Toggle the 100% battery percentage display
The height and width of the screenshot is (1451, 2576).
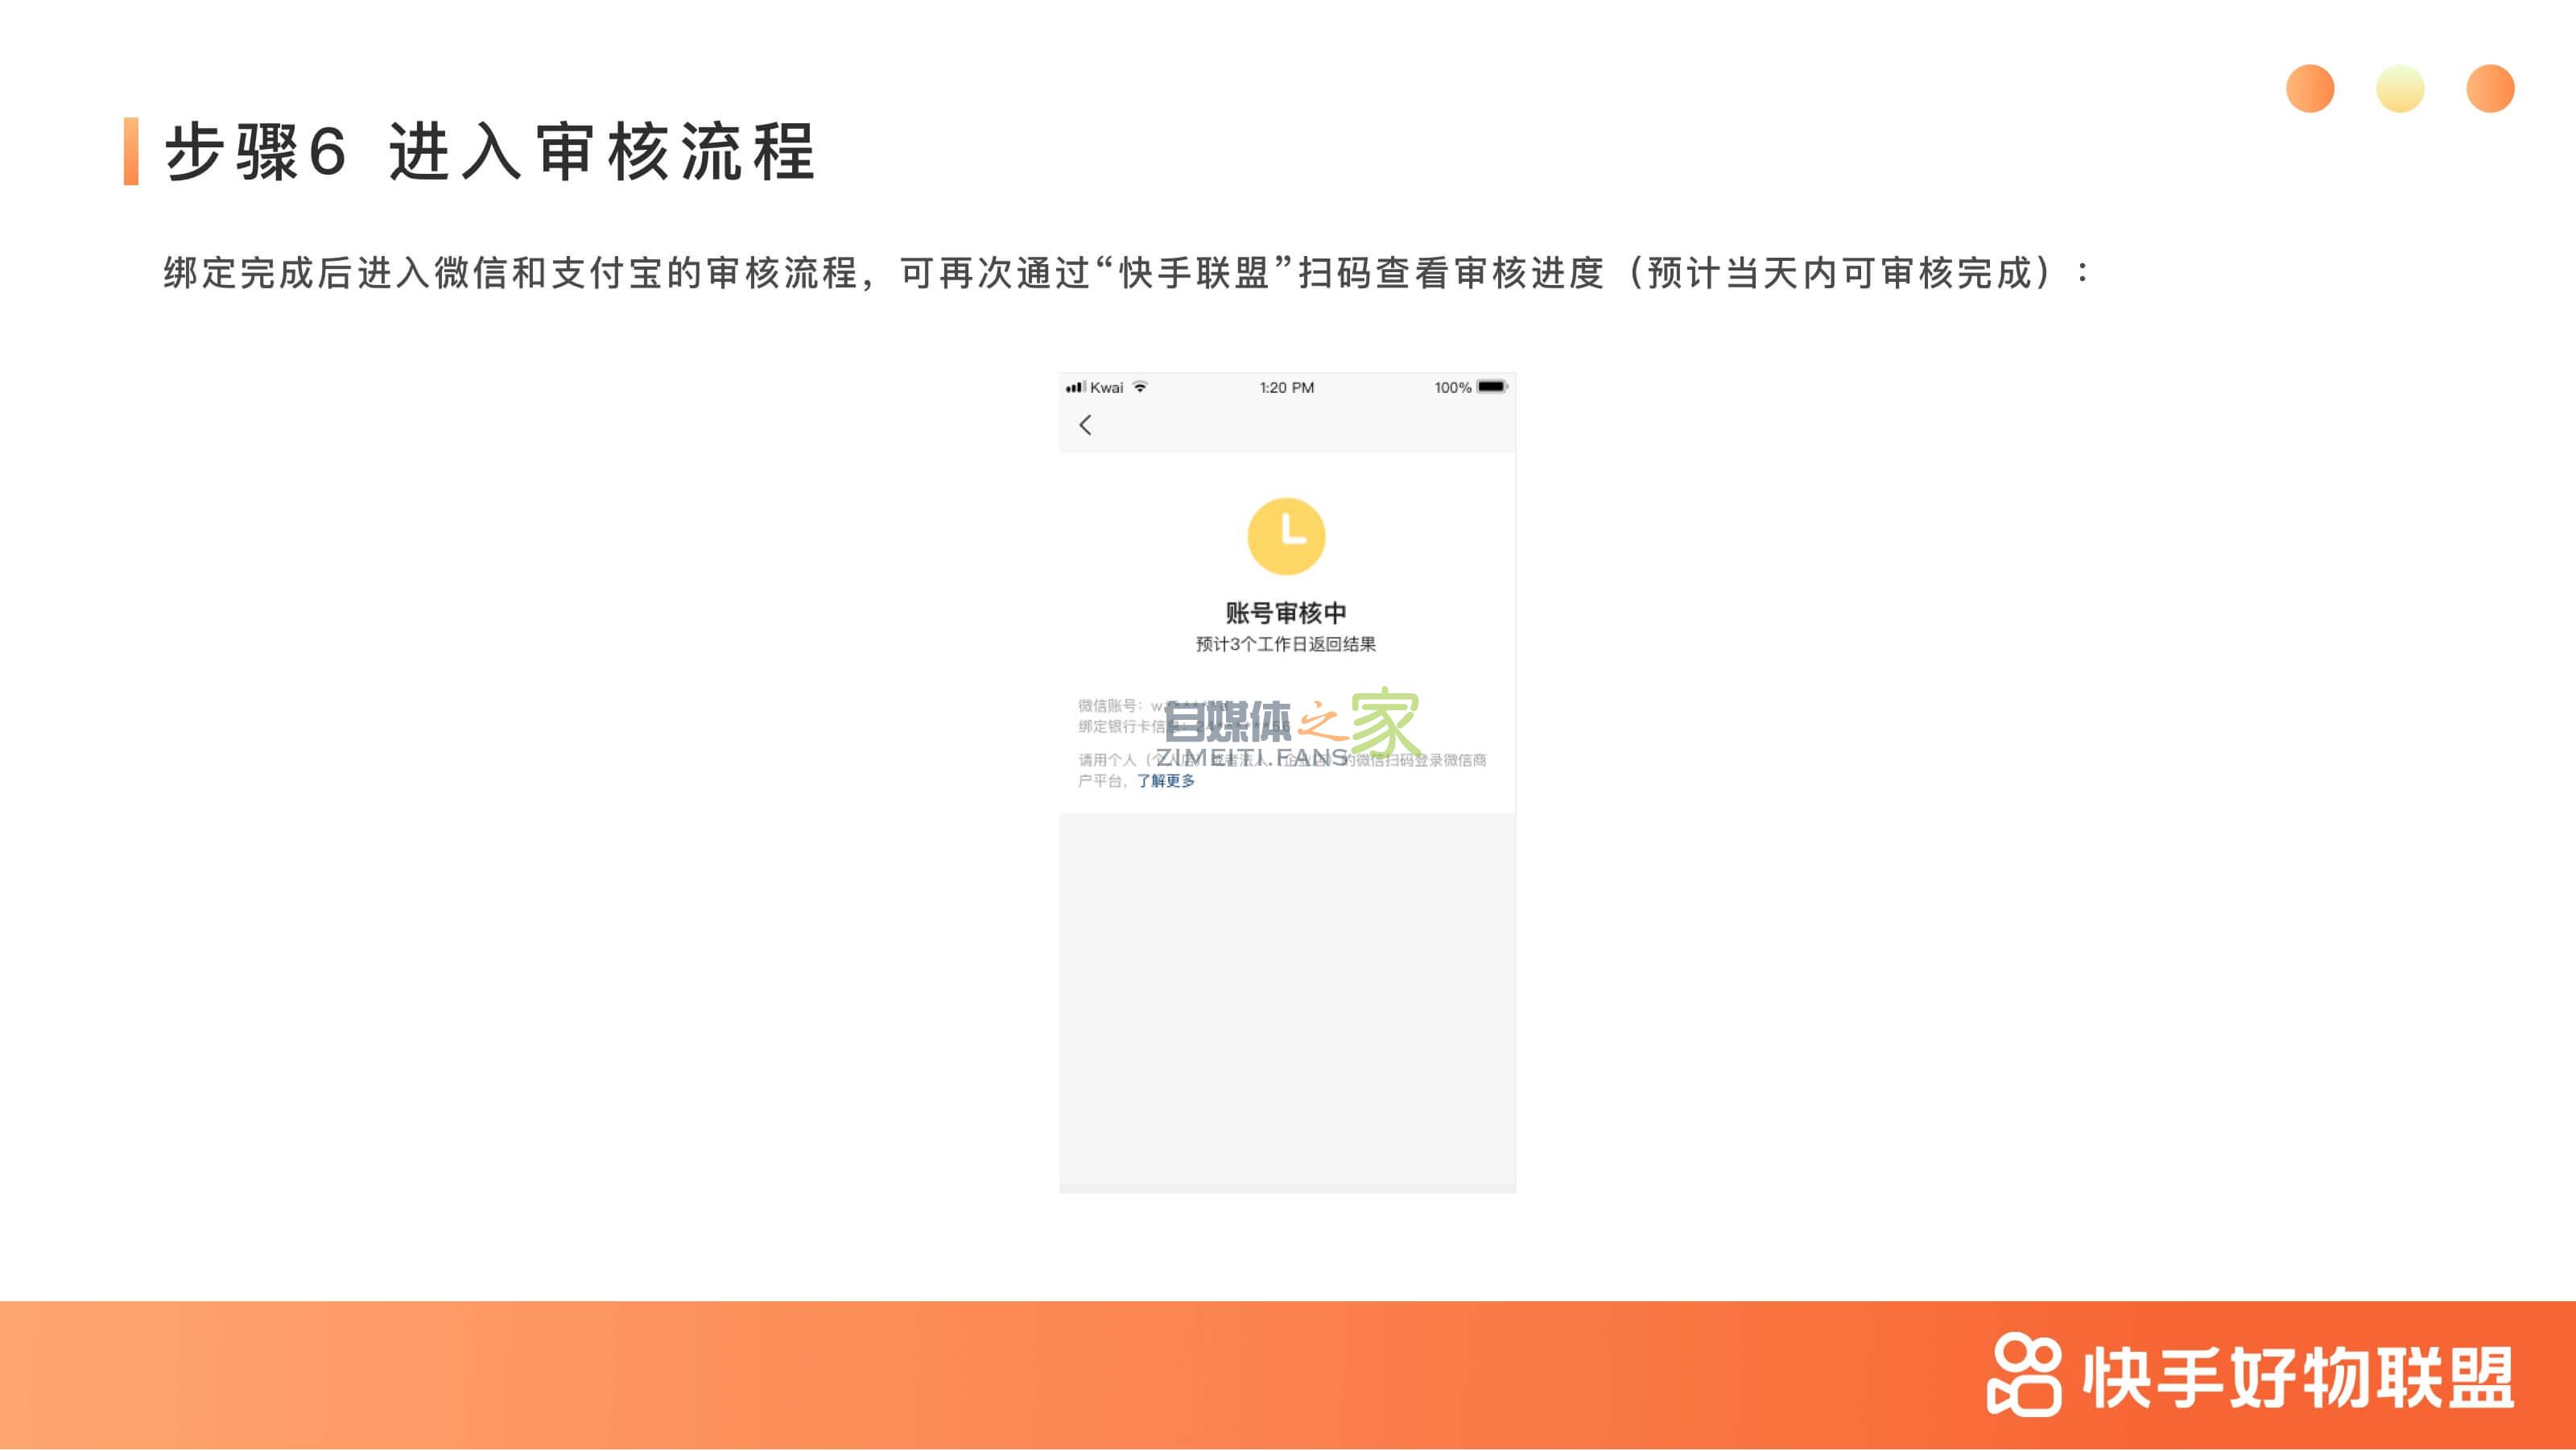(x=1452, y=388)
